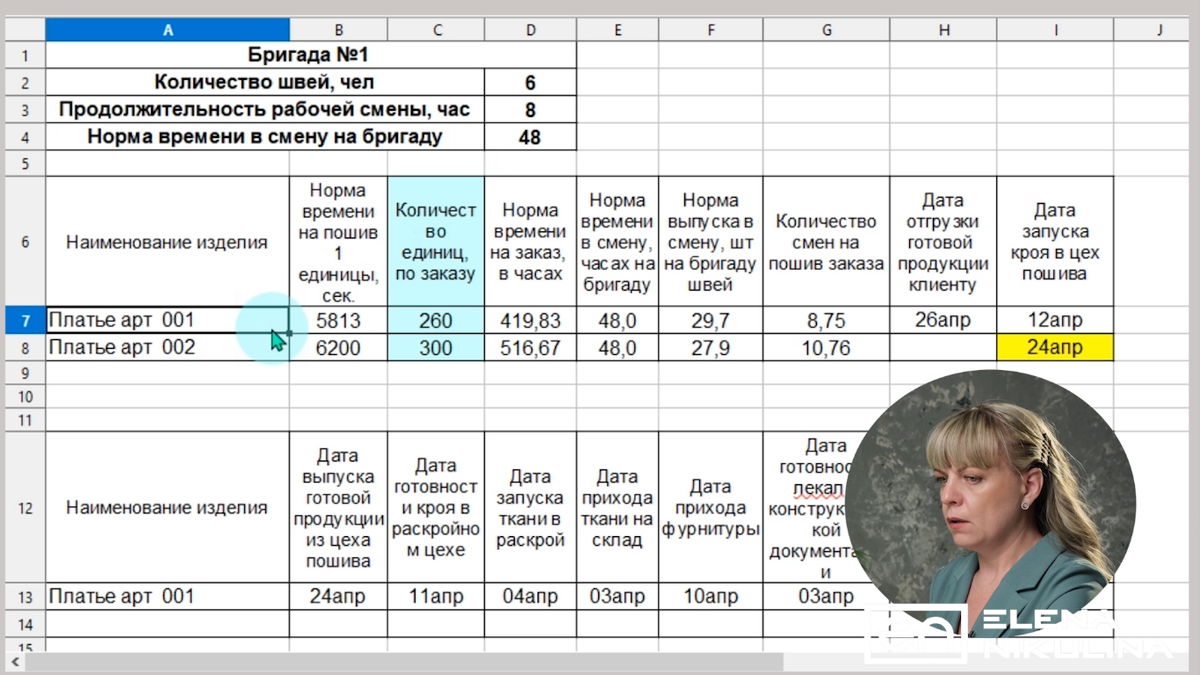Click the value 48 in column D
The width and height of the screenshot is (1200, 675).
(x=530, y=136)
